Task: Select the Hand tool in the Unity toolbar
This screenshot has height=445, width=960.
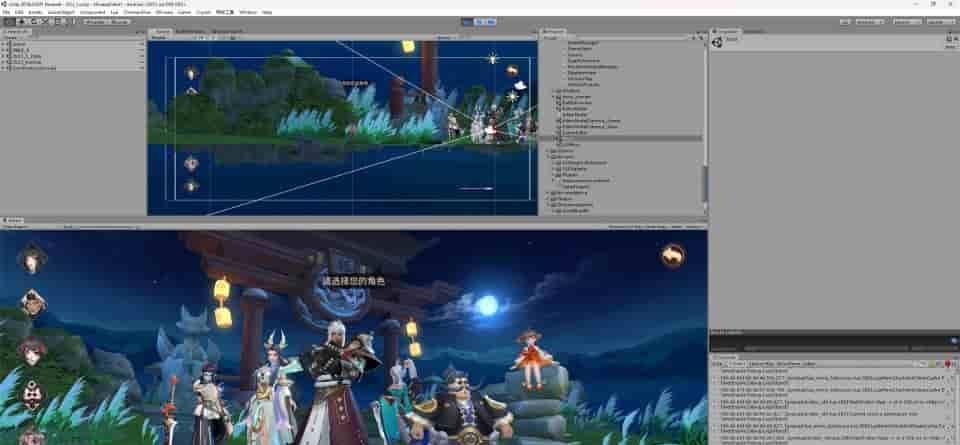Action: [8, 21]
